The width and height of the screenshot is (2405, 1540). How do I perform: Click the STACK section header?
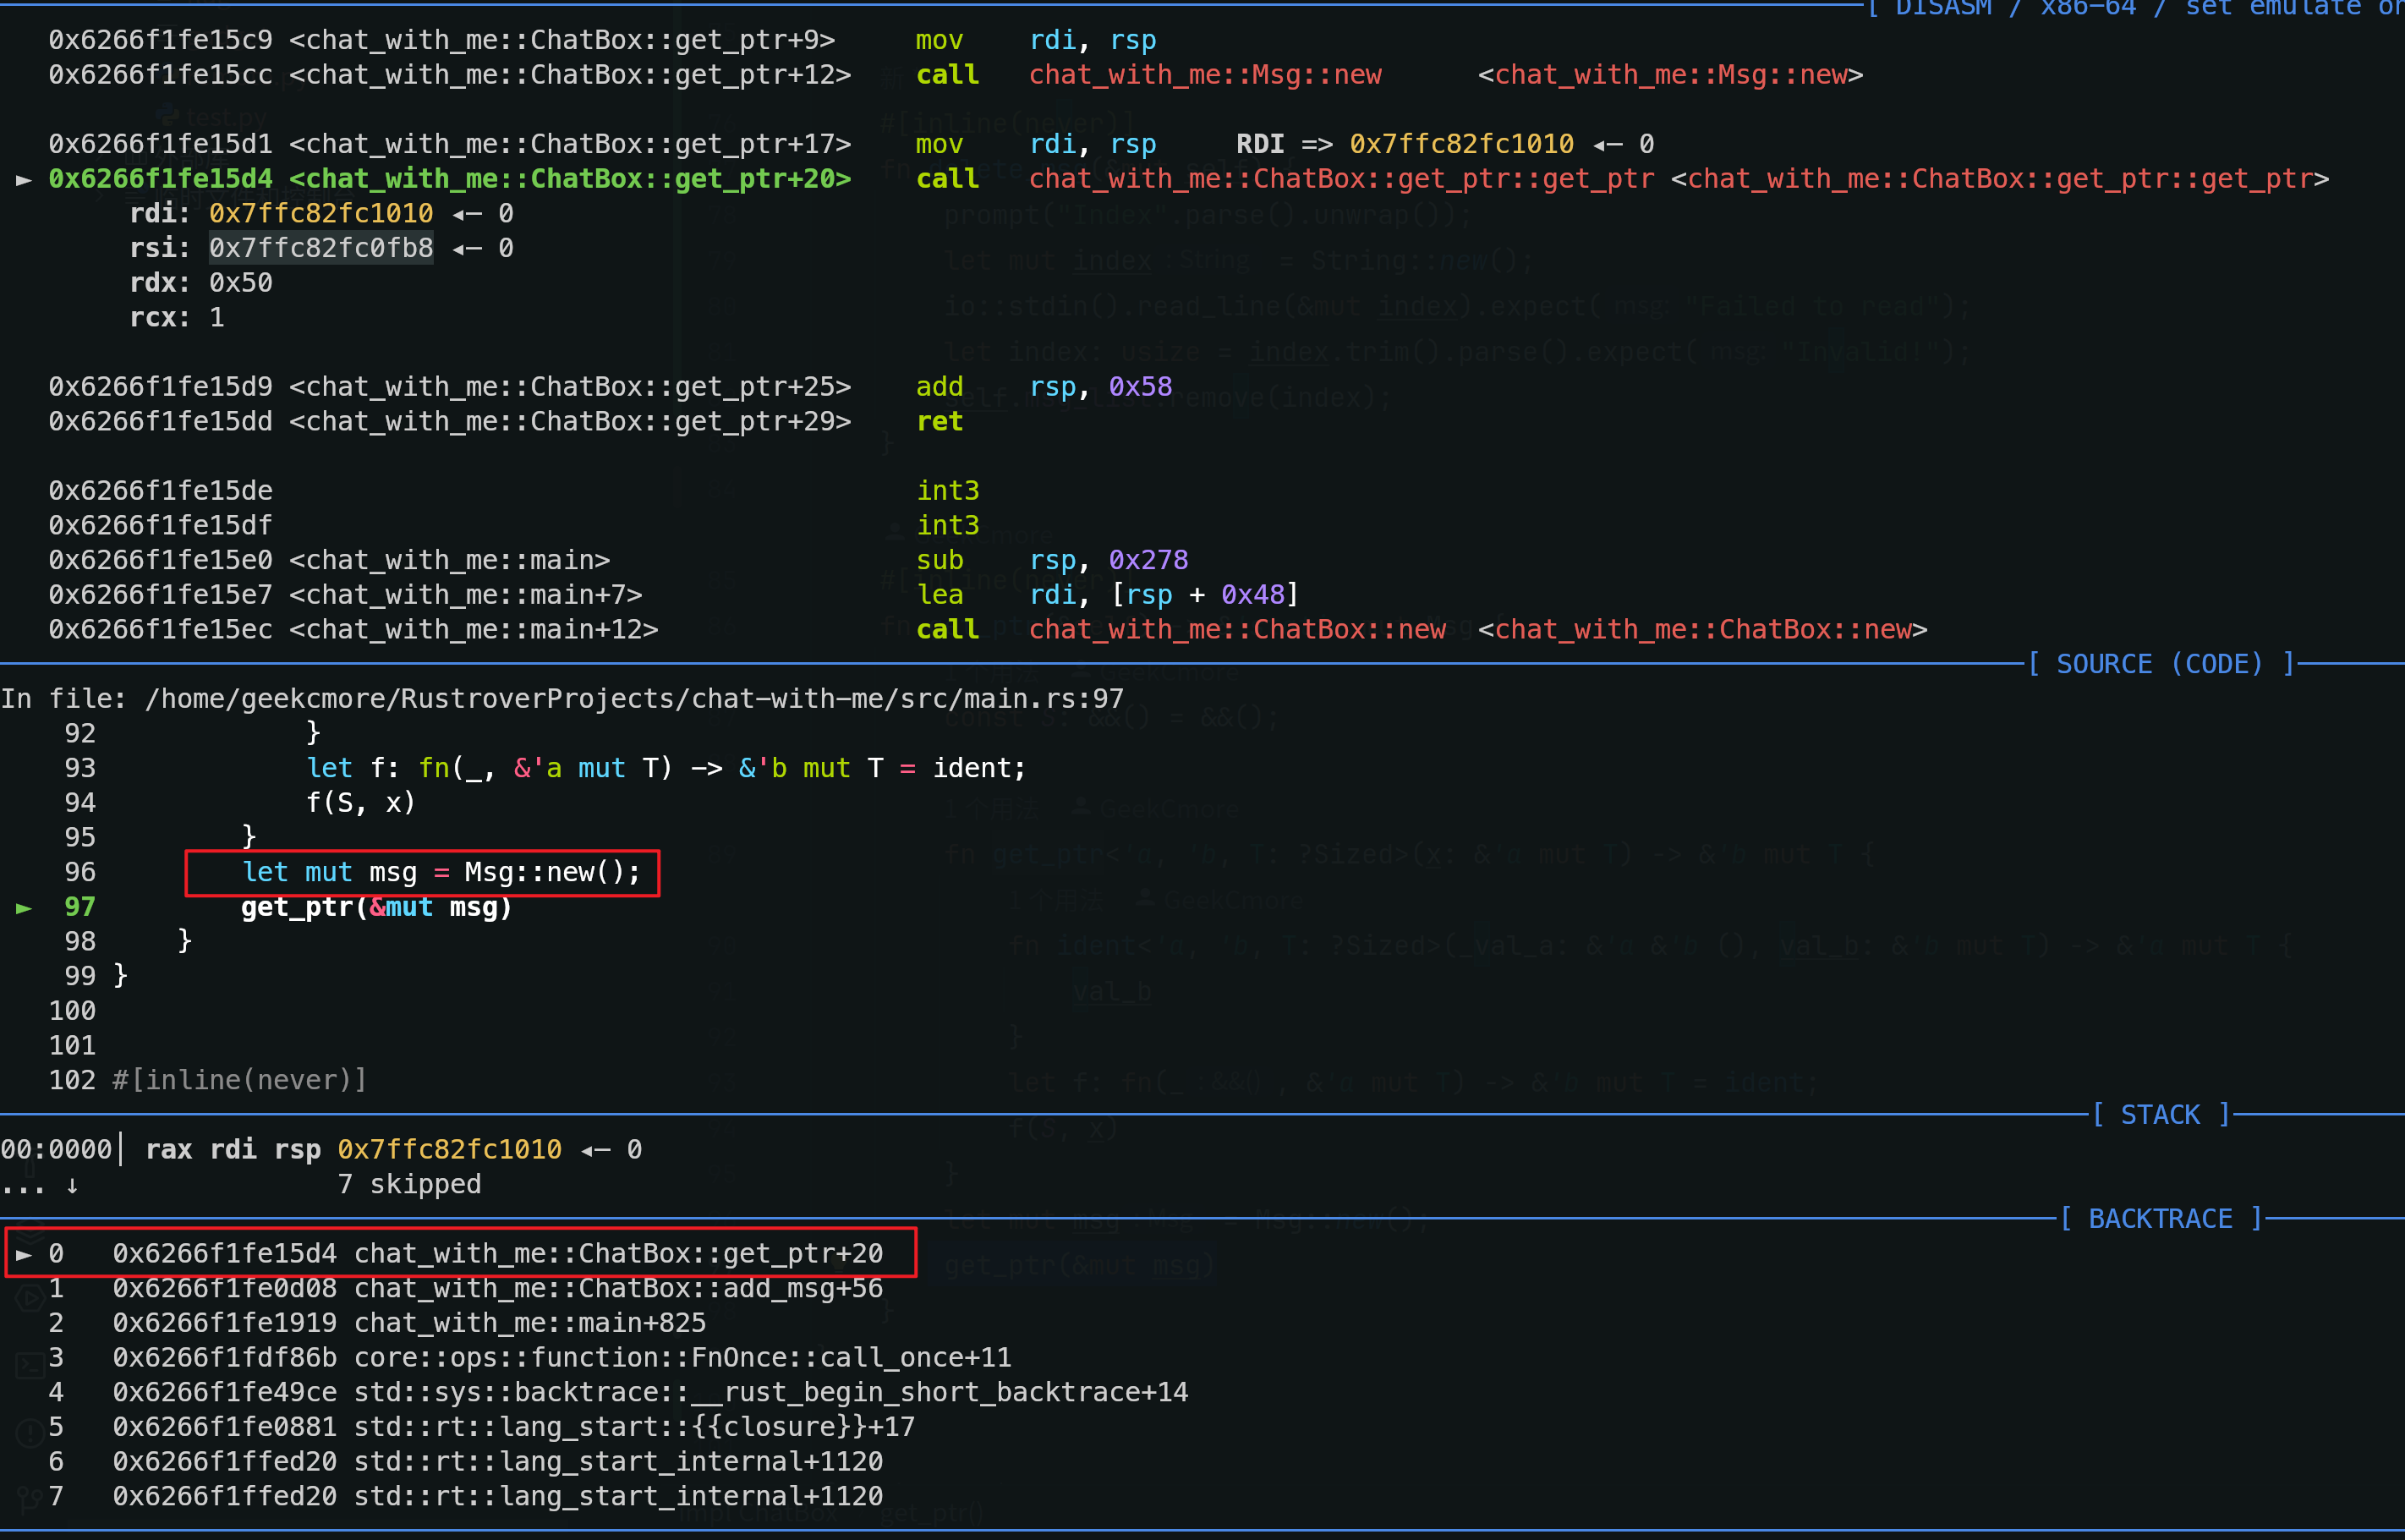point(2160,1115)
